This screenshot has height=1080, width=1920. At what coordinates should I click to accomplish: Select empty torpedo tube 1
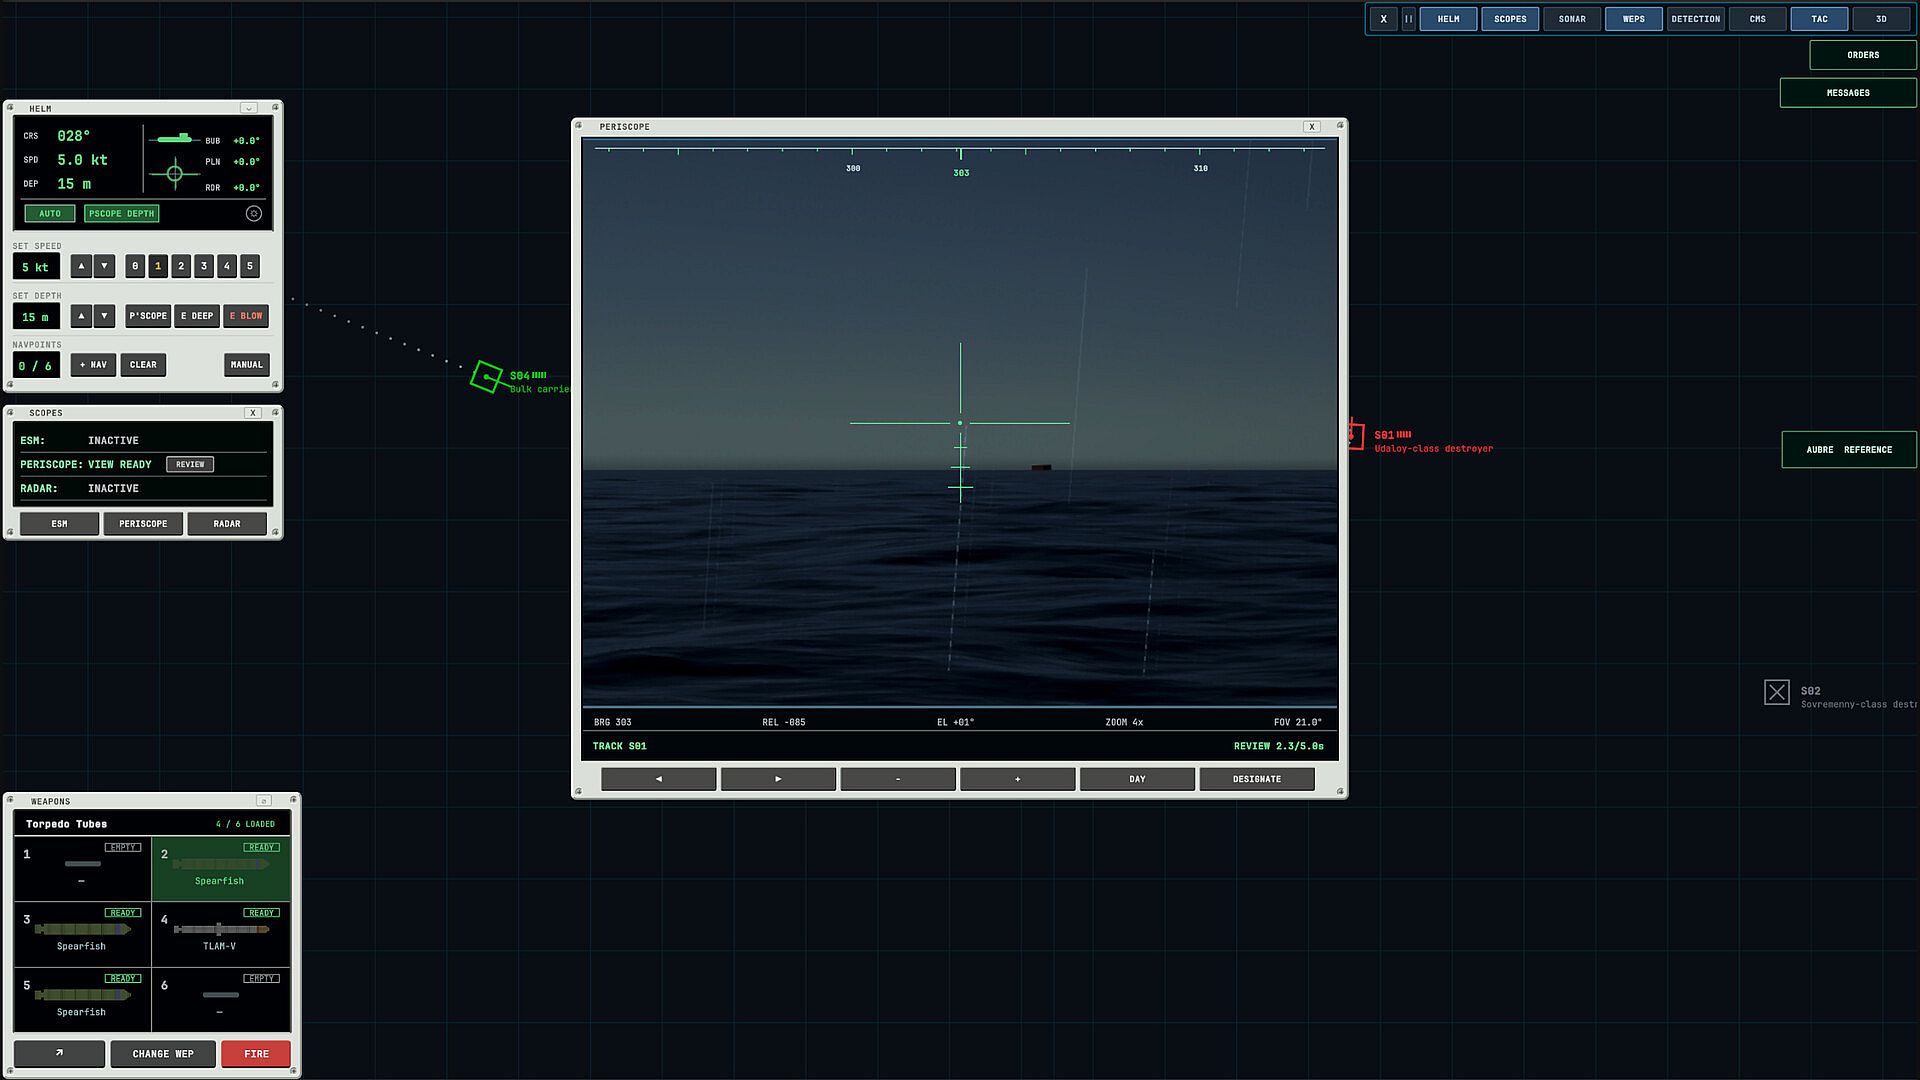pos(82,868)
